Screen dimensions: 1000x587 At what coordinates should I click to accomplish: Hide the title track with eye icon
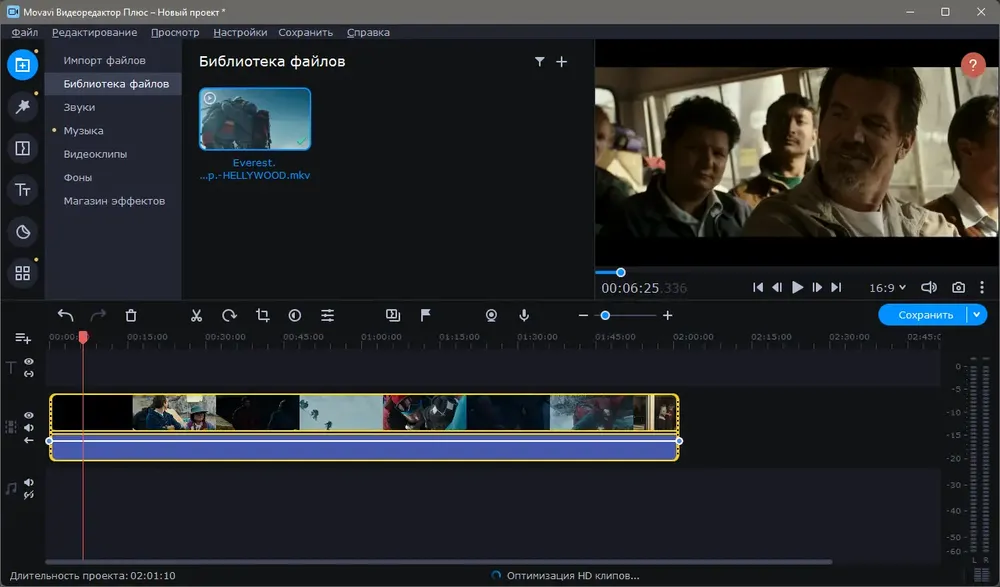pyautogui.click(x=29, y=361)
